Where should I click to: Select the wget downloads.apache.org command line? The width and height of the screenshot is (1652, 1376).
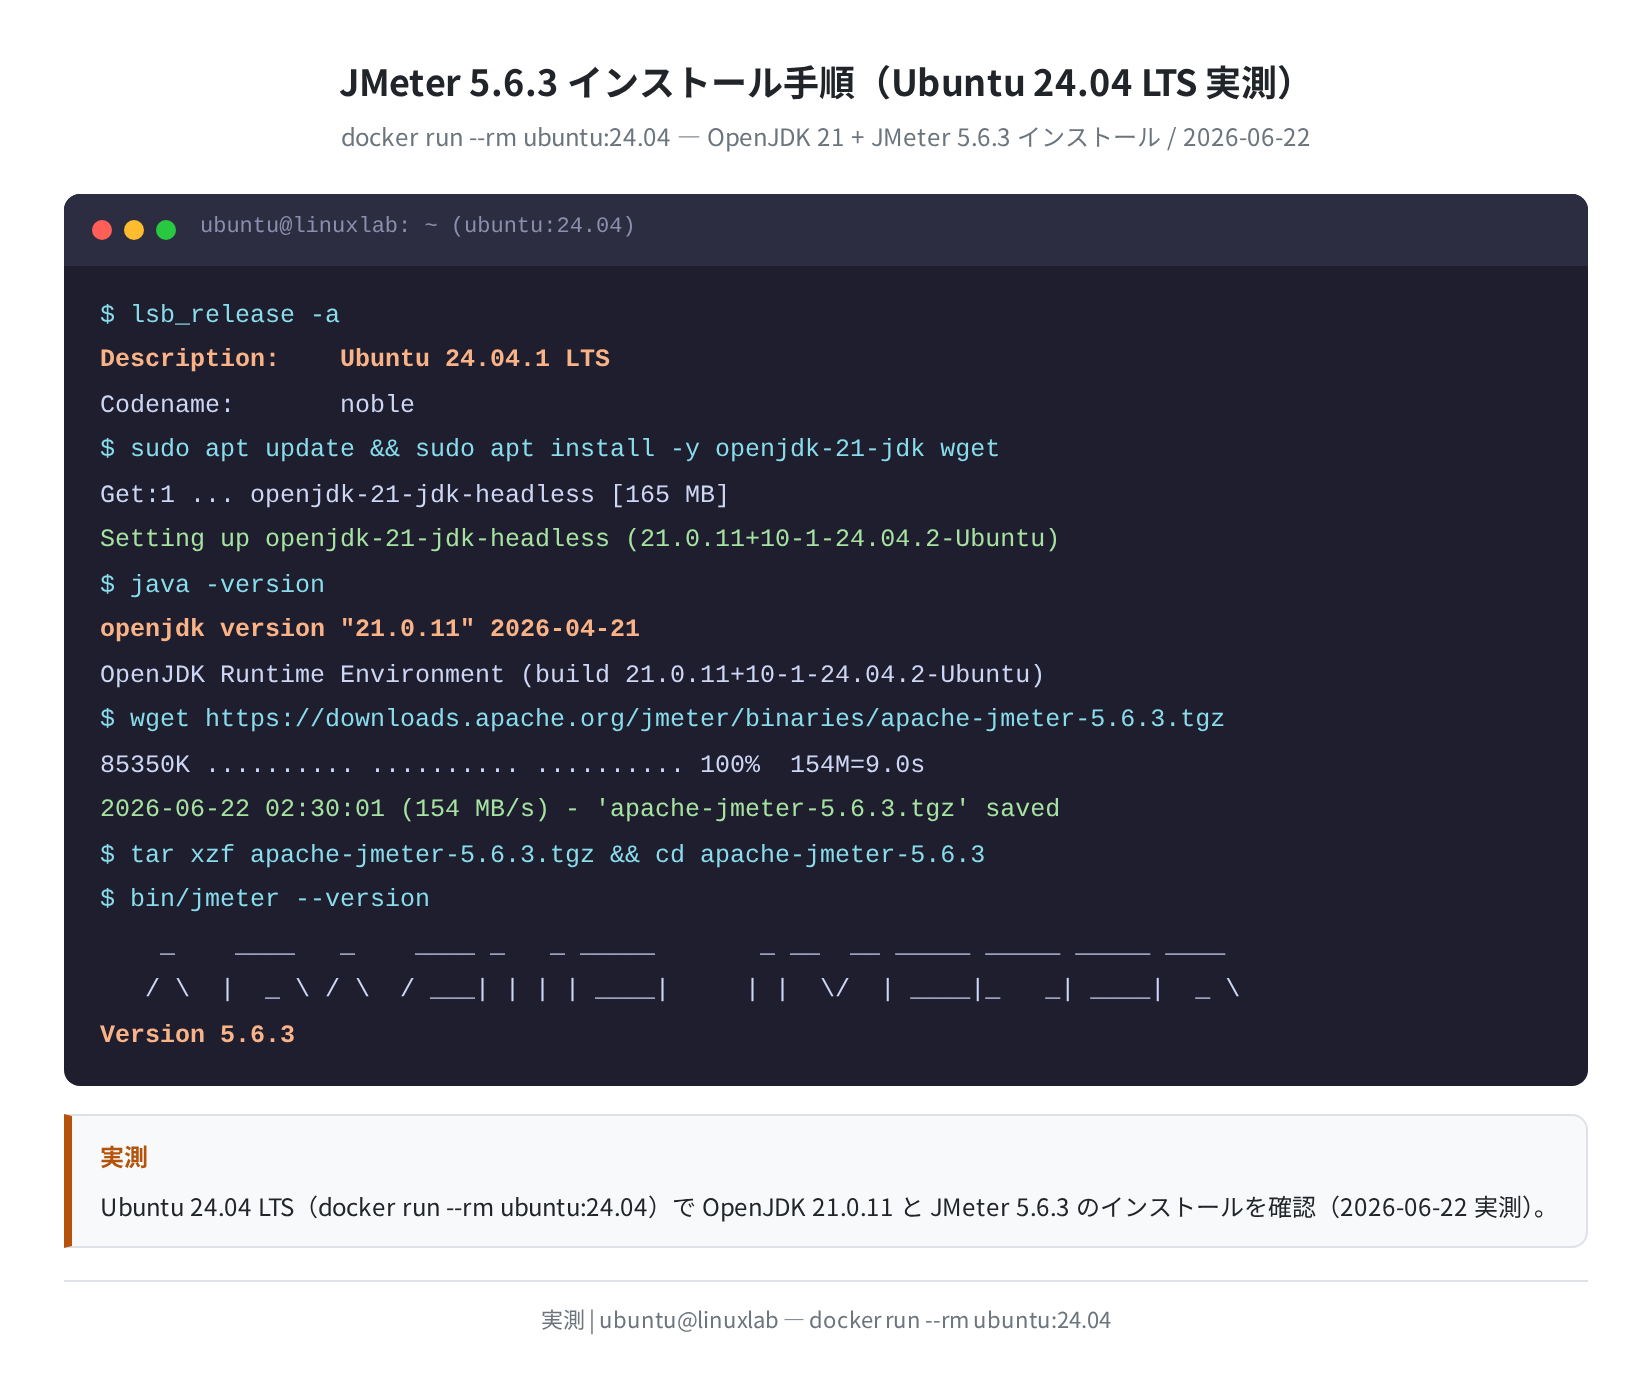tap(662, 719)
